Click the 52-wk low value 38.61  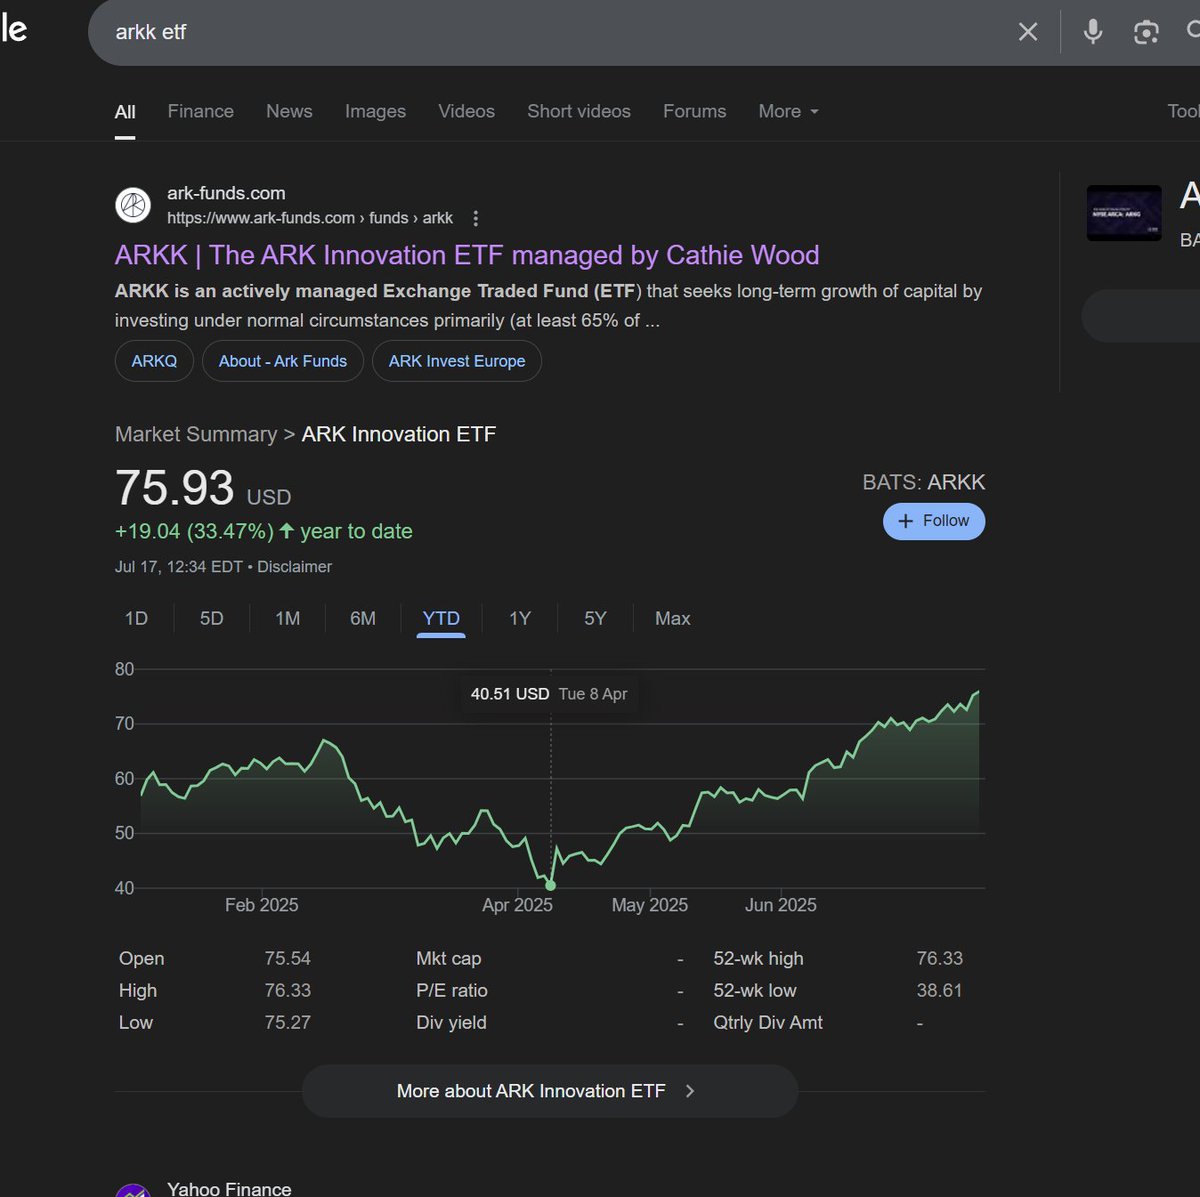(x=940, y=991)
